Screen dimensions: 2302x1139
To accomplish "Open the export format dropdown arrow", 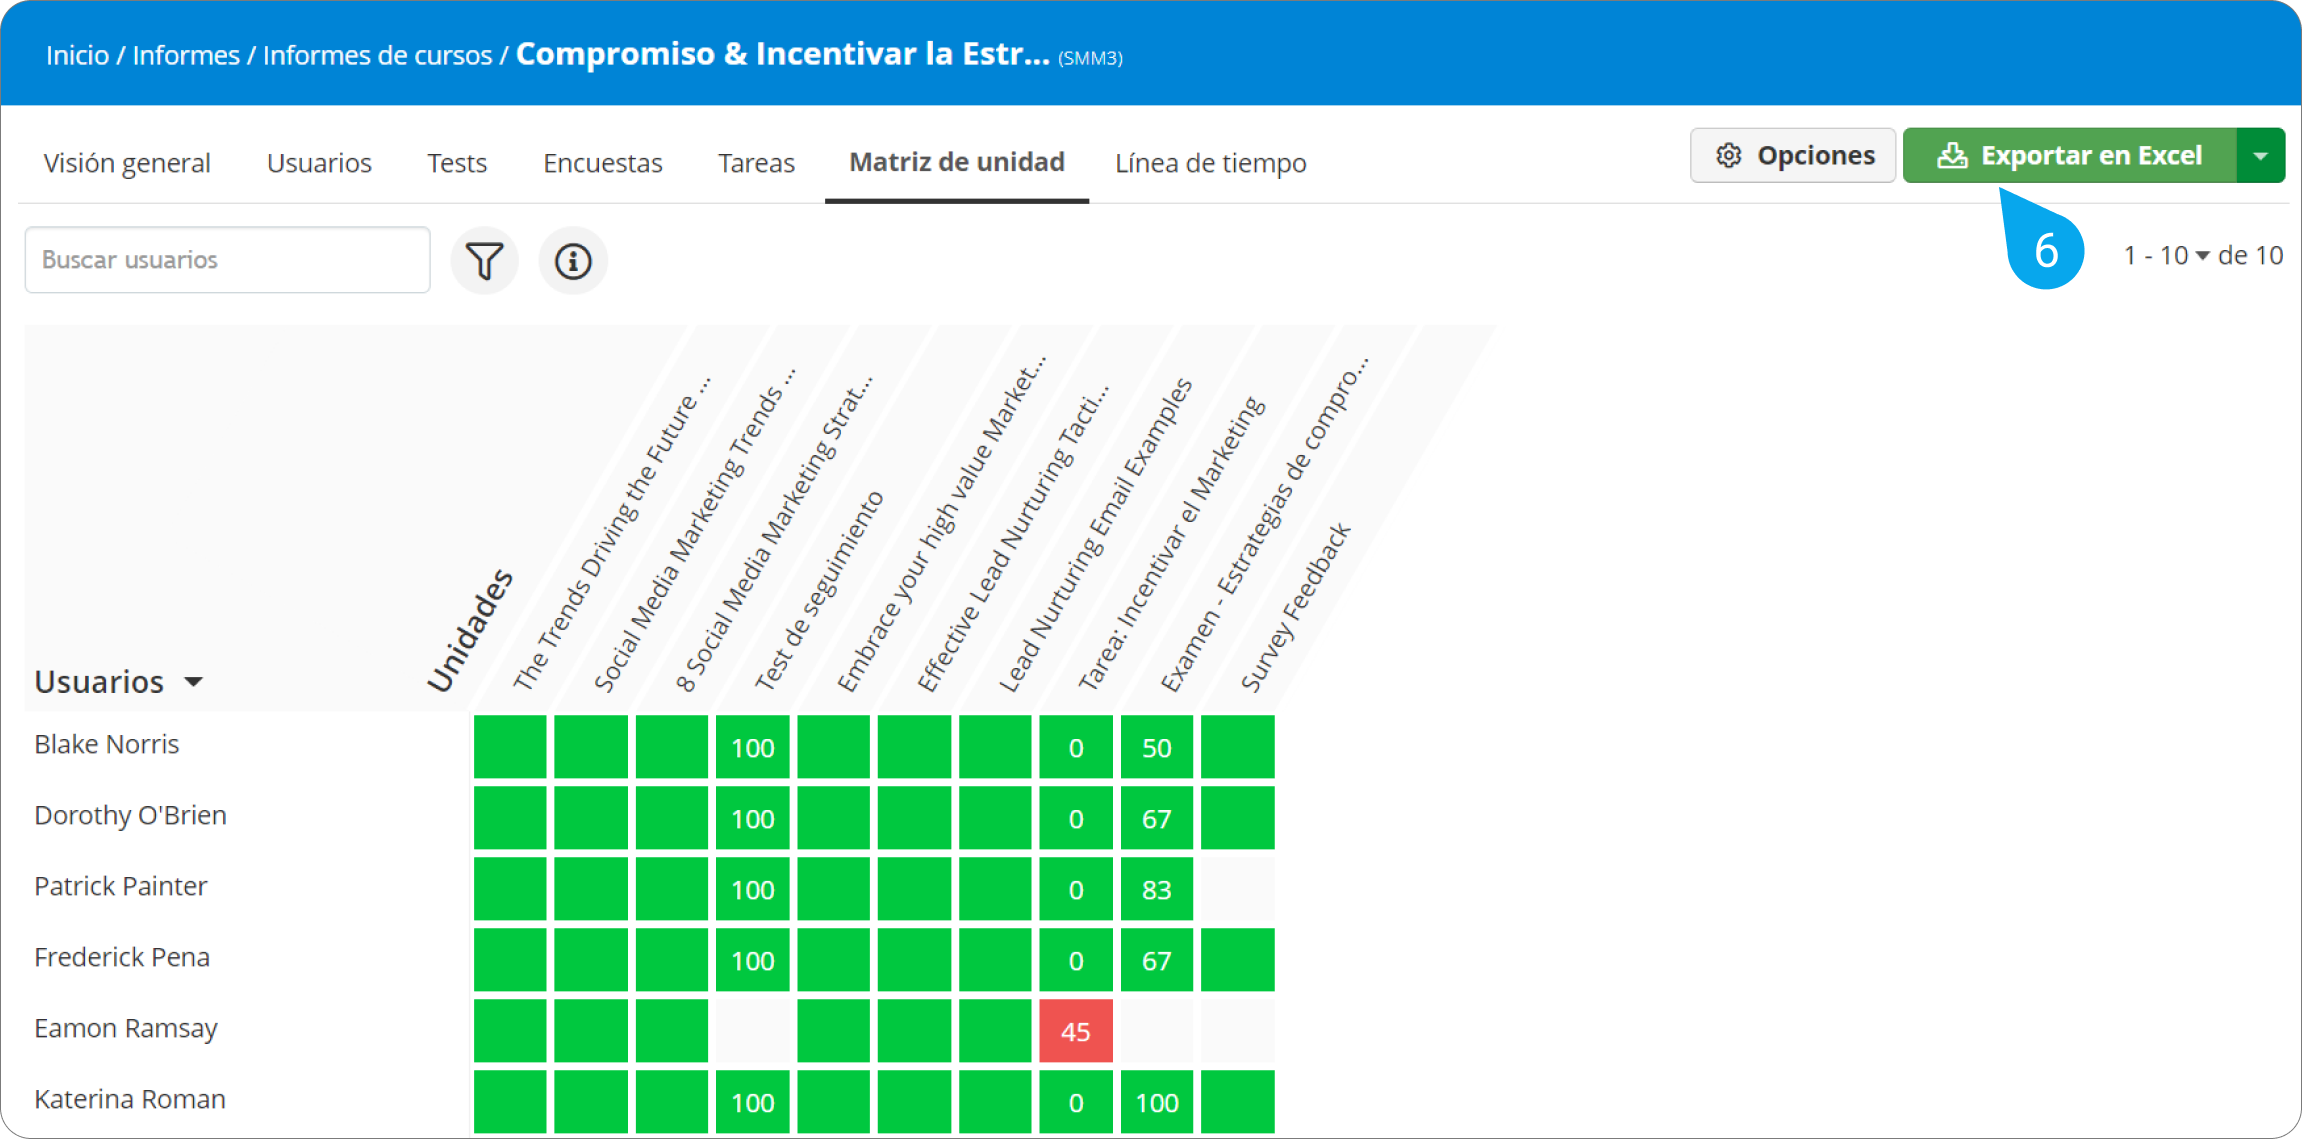I will coord(2260,155).
